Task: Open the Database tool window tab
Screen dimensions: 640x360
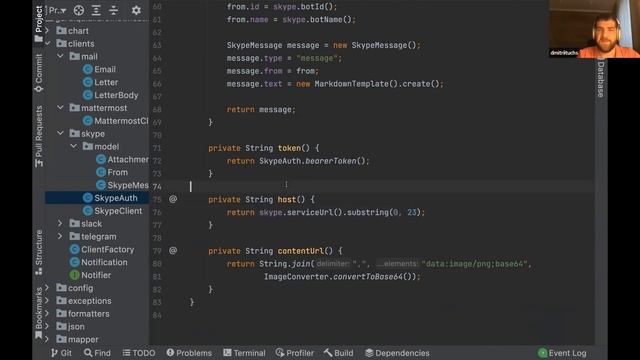Action: tap(601, 79)
